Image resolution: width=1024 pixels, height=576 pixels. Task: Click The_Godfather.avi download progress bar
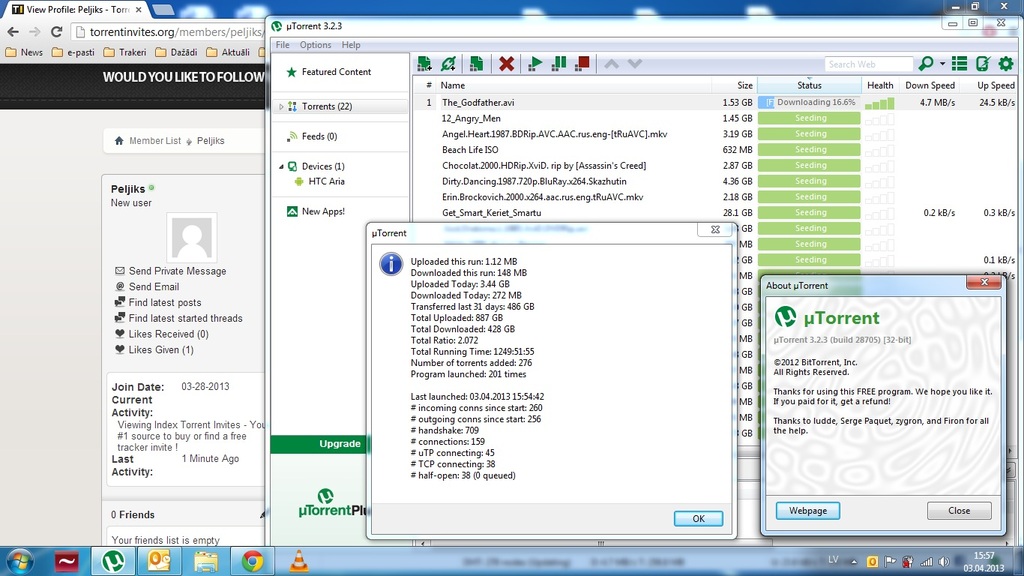click(809, 102)
